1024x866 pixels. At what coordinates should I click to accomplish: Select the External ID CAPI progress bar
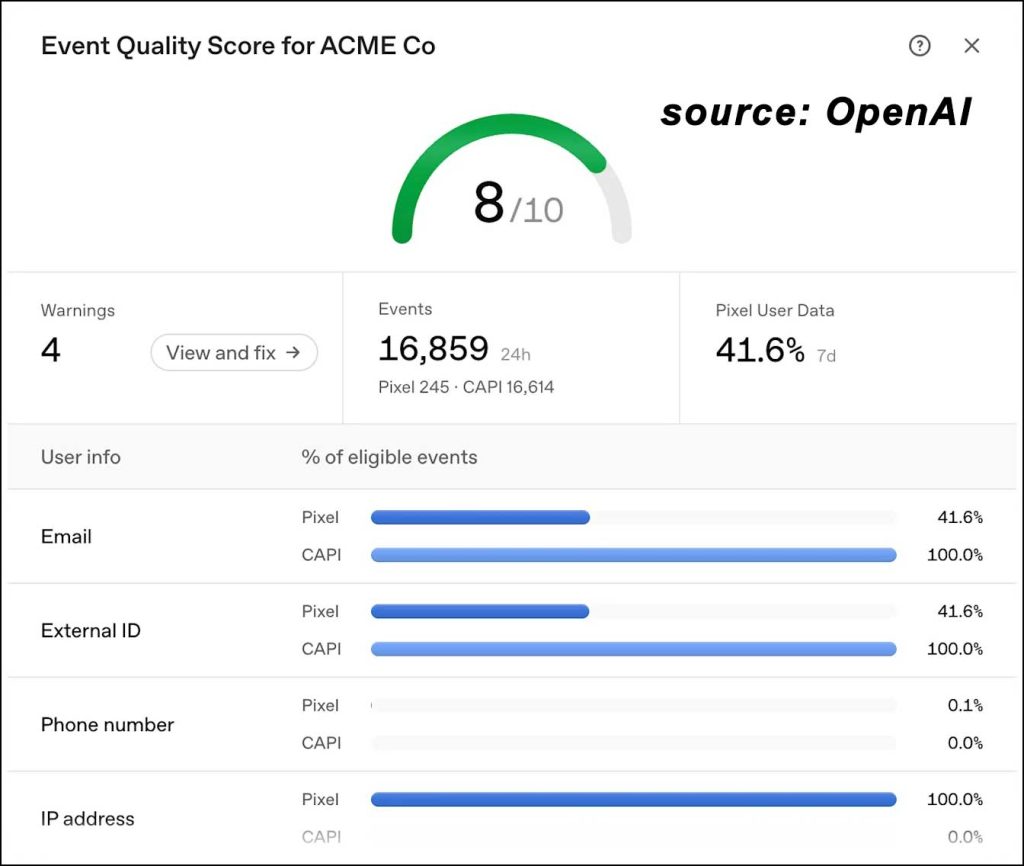point(633,649)
